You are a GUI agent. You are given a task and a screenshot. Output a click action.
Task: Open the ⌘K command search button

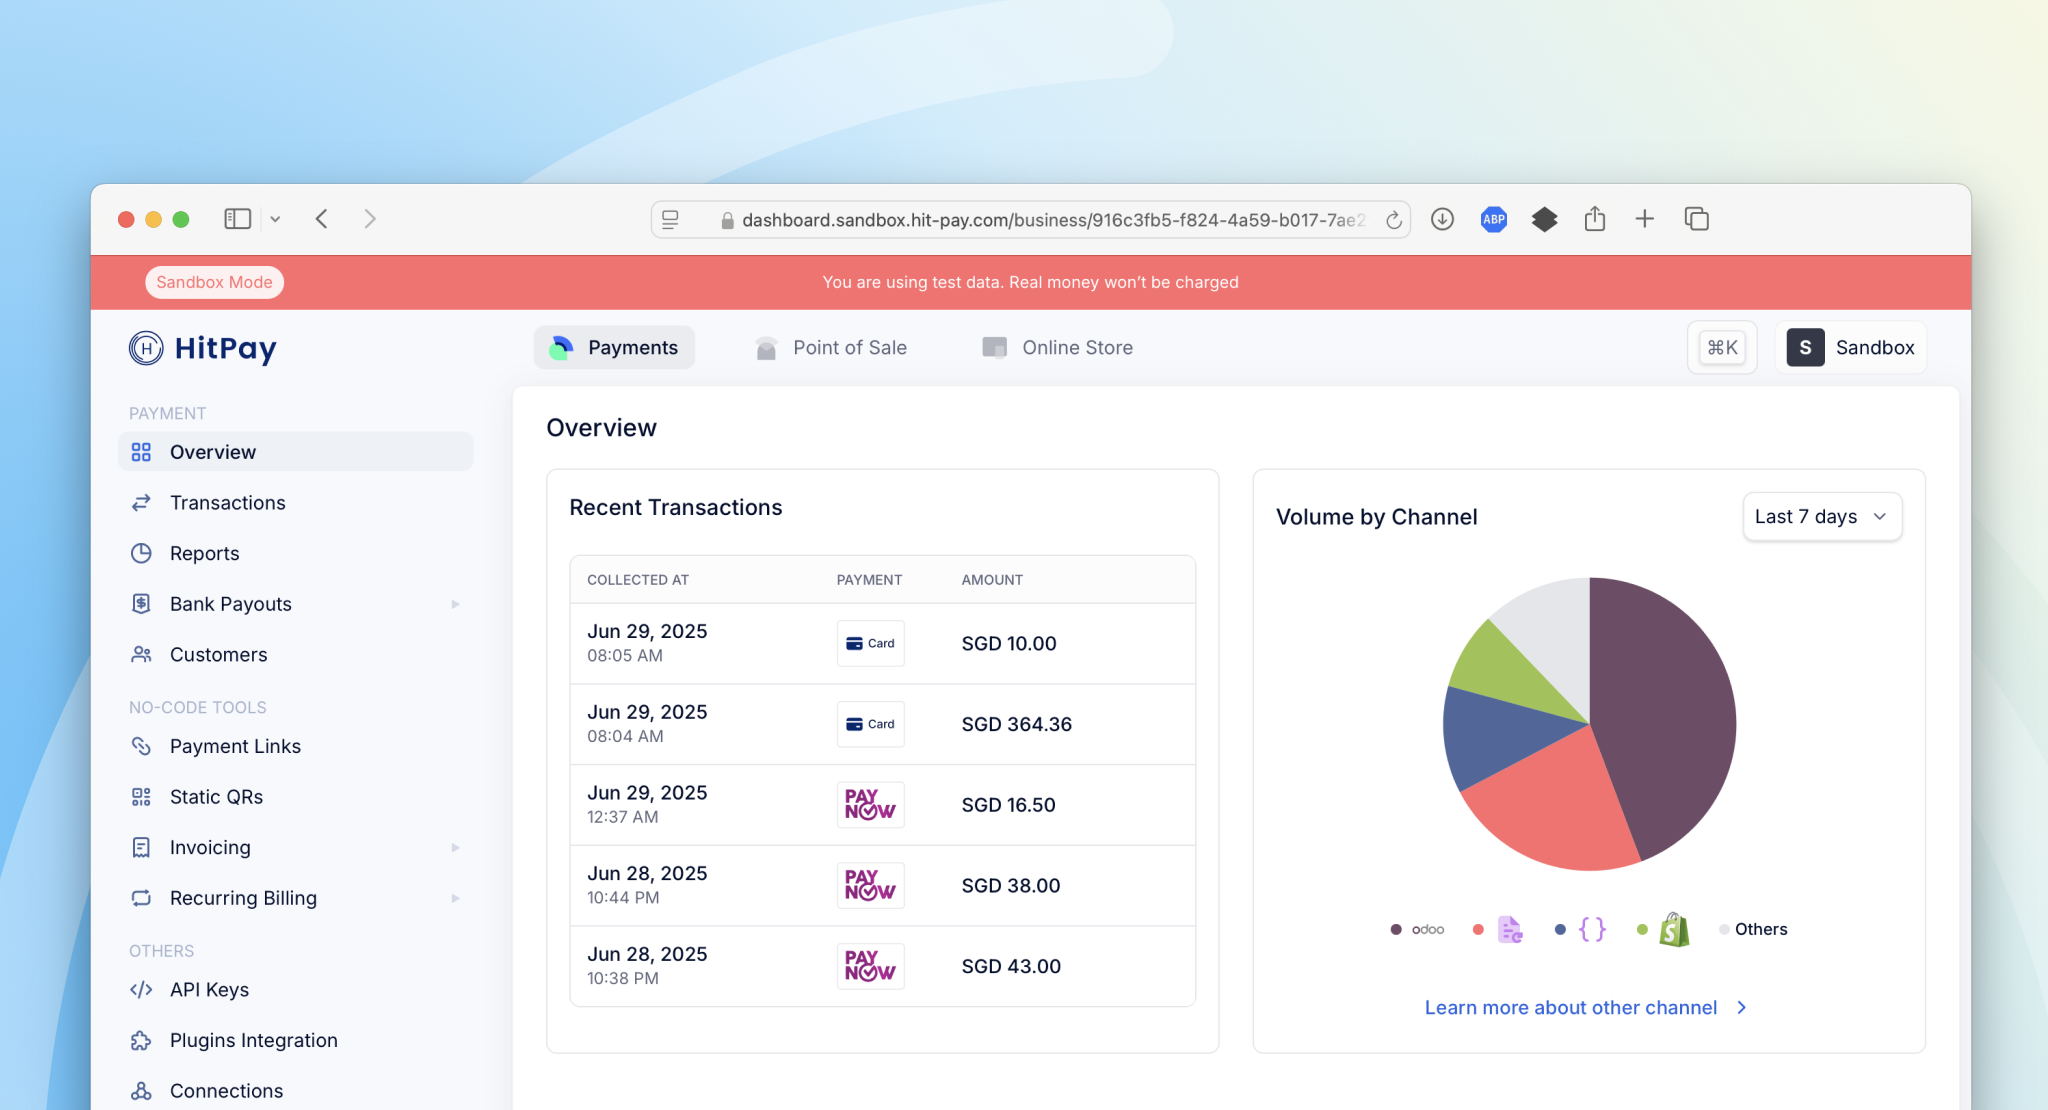click(x=1722, y=348)
